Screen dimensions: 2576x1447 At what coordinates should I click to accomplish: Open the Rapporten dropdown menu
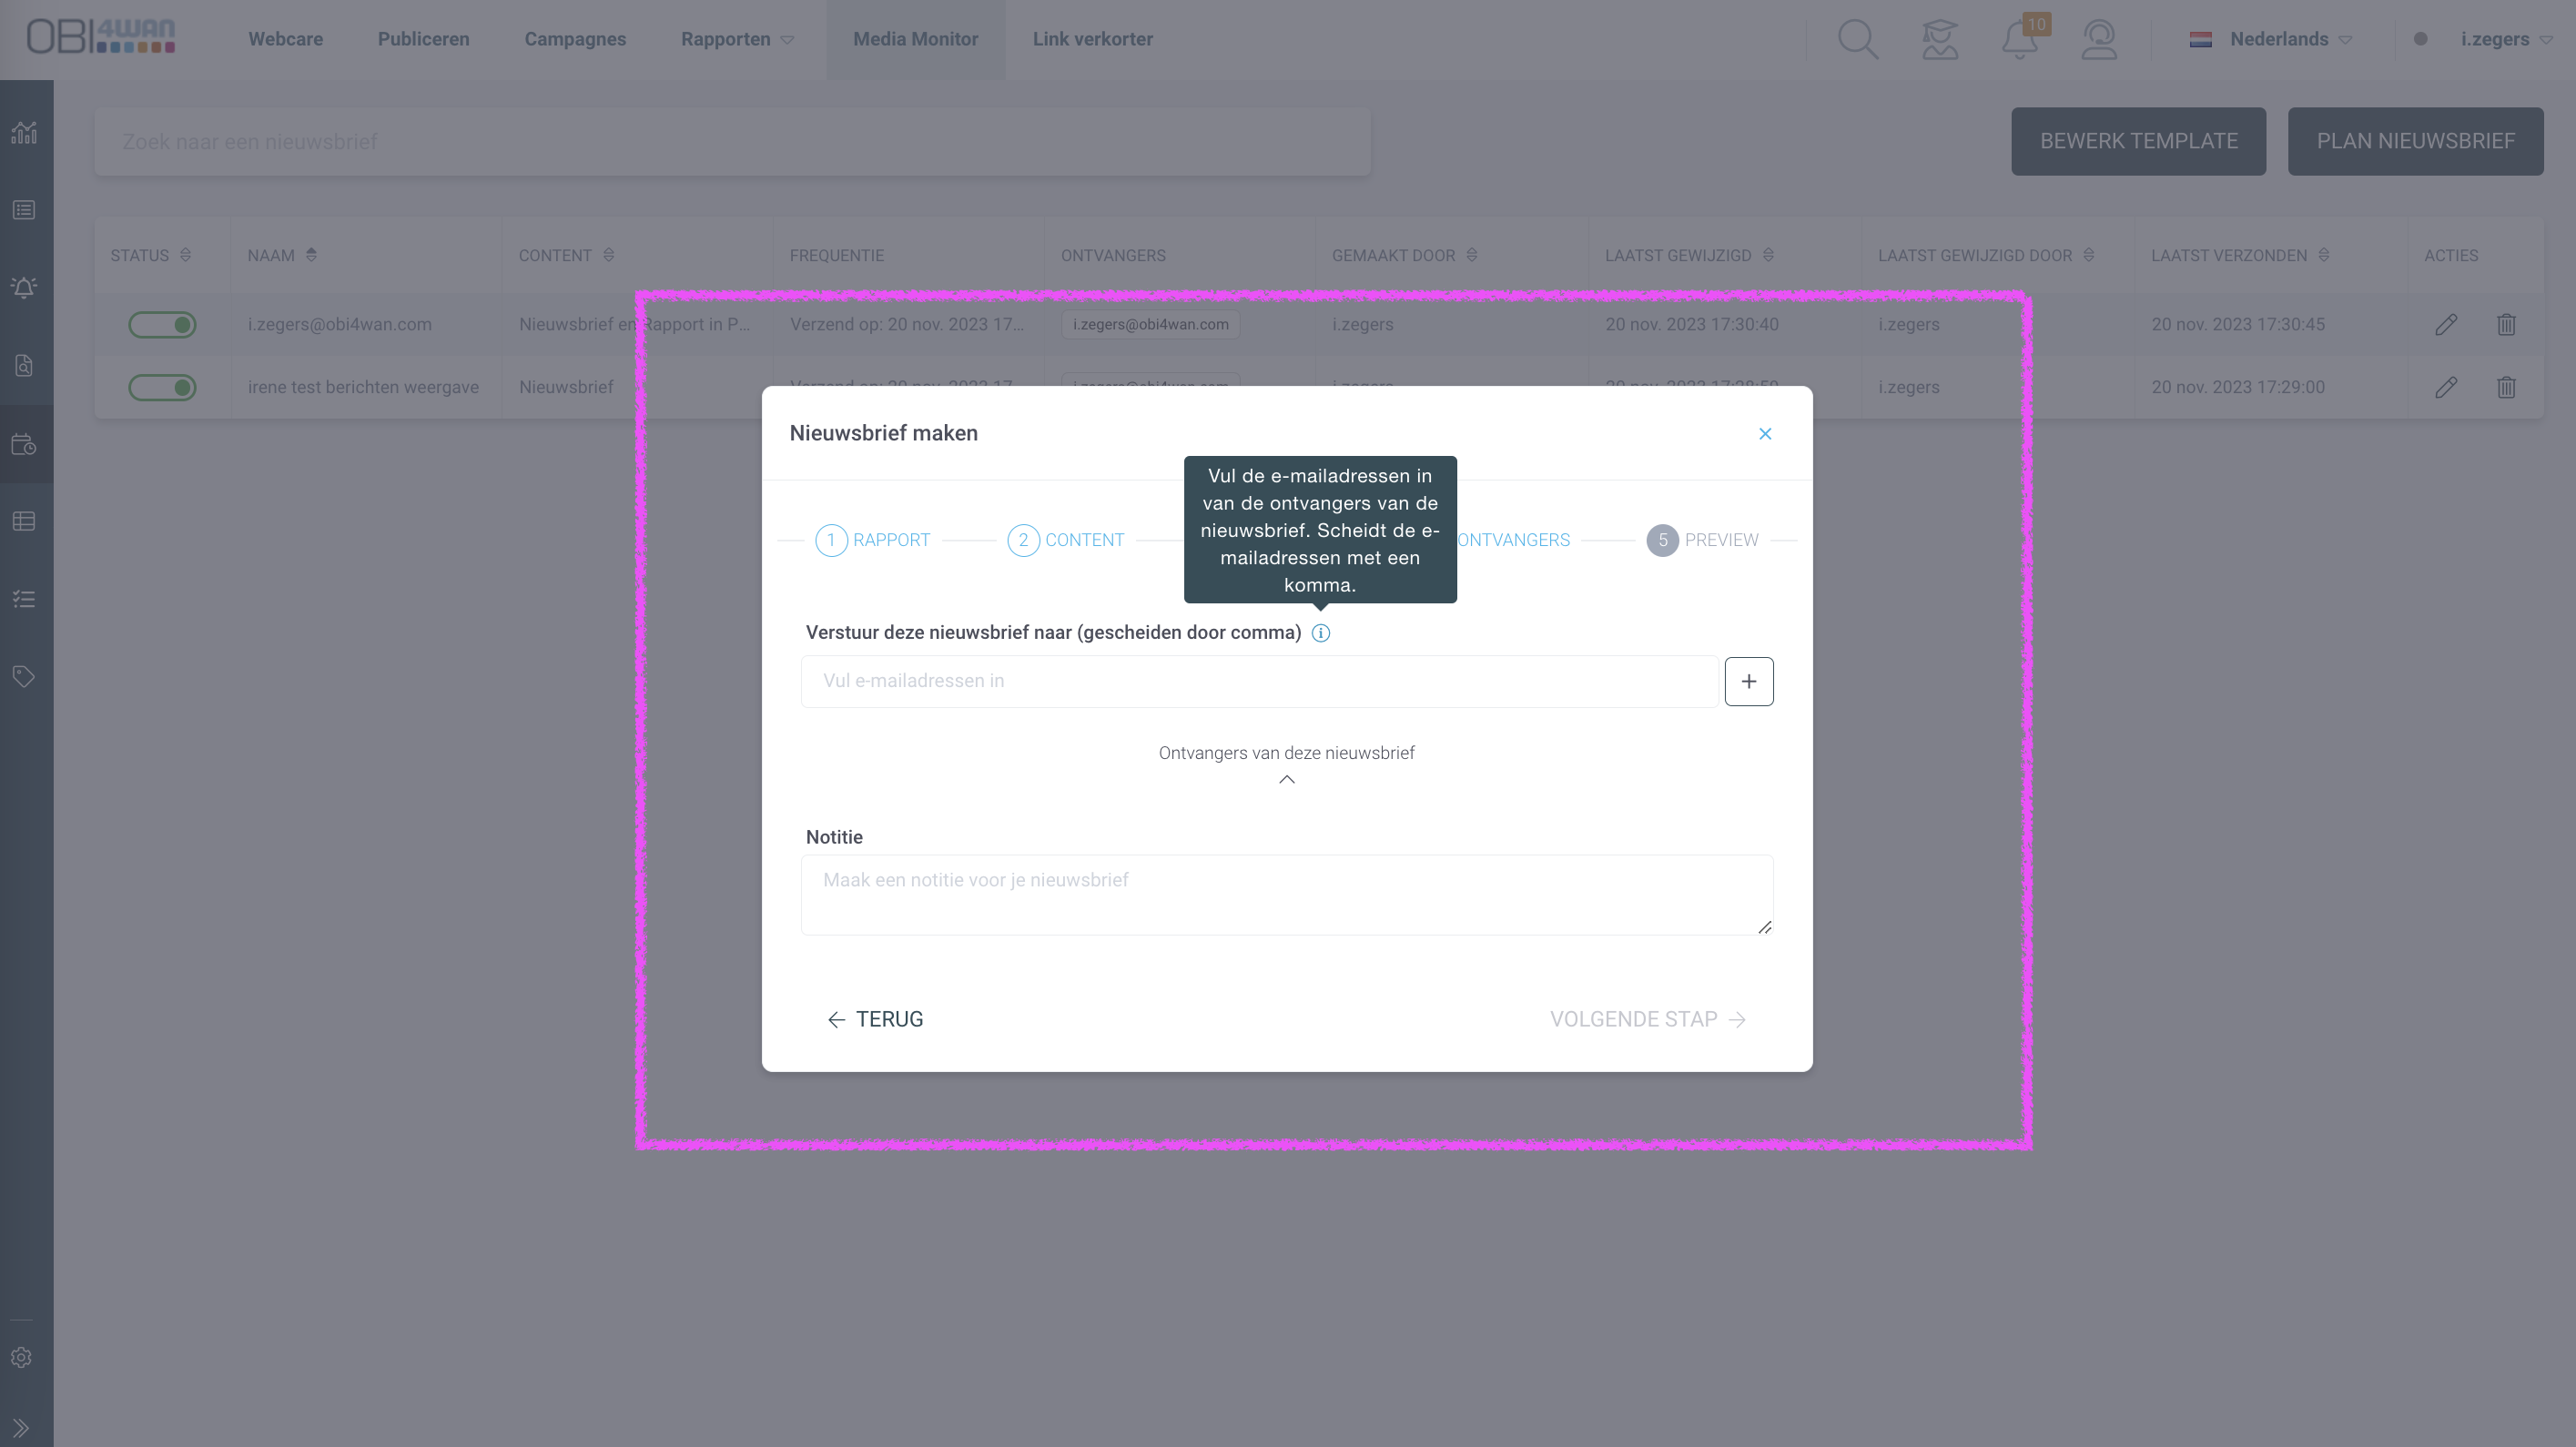point(737,39)
